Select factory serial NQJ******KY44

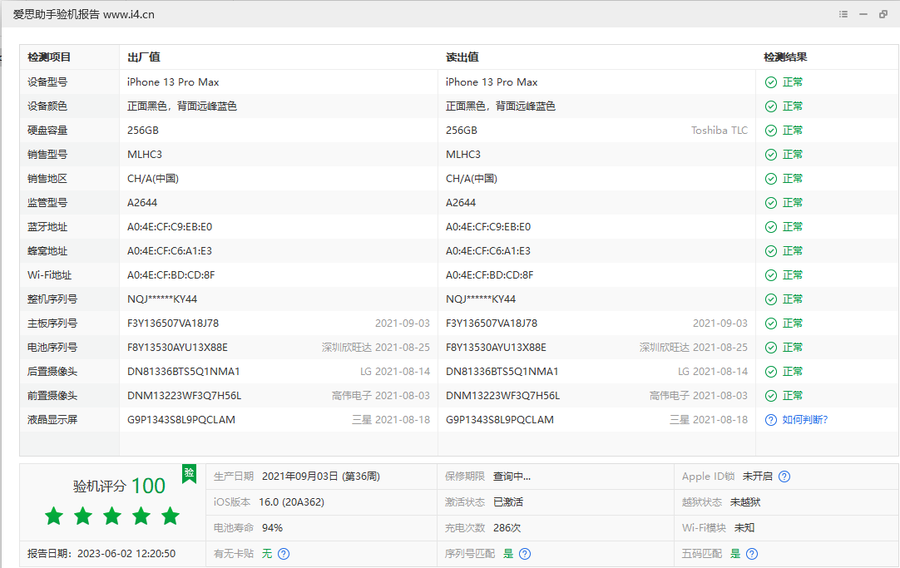[x=162, y=299]
